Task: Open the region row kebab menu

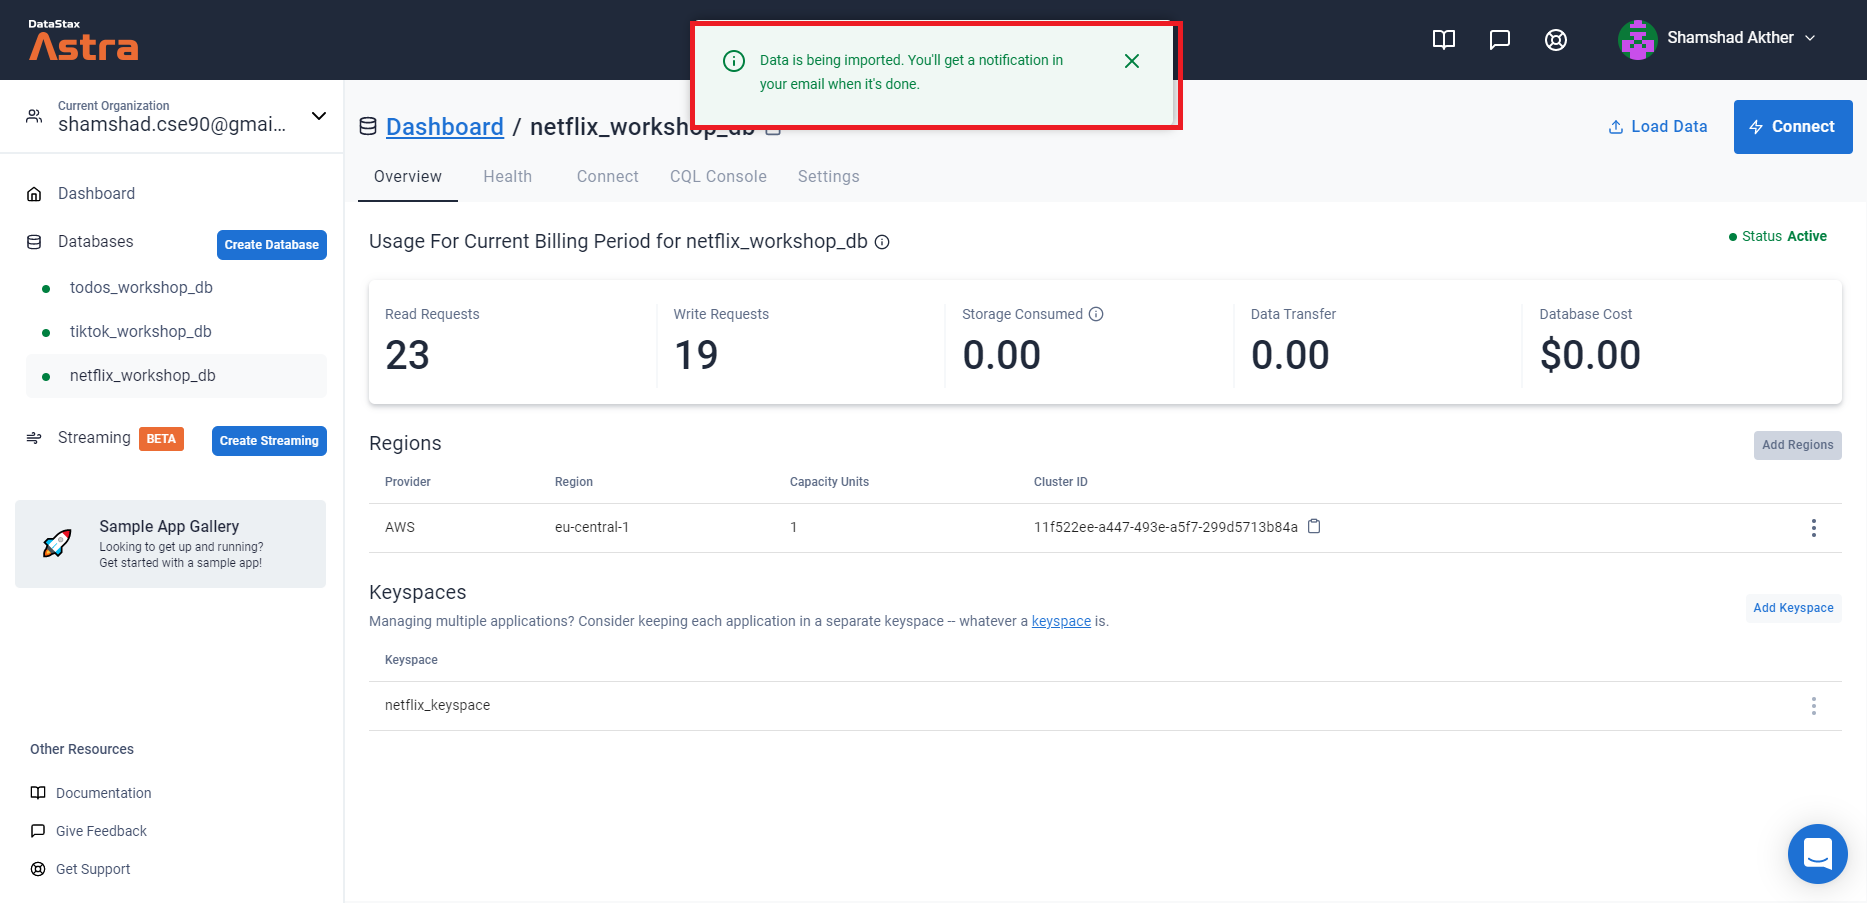Action: click(1813, 528)
